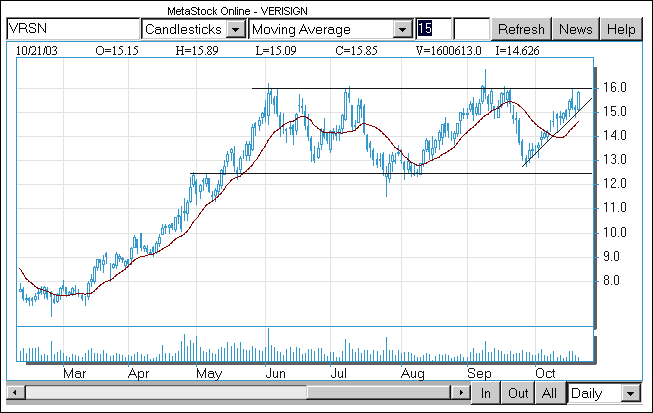This screenshot has height=413, width=653.
Task: Expand the Moving Average indicator dropdown arrow
Action: (x=402, y=29)
